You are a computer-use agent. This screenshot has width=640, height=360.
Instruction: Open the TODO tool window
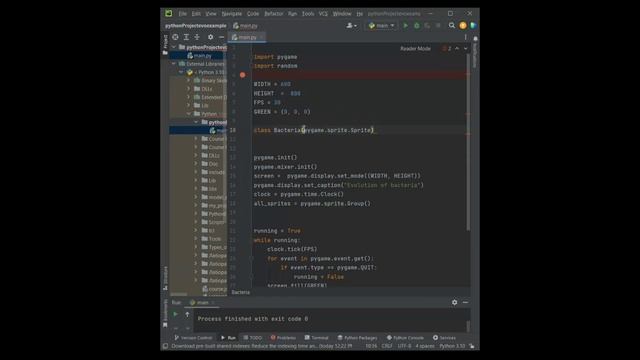pos(252,338)
